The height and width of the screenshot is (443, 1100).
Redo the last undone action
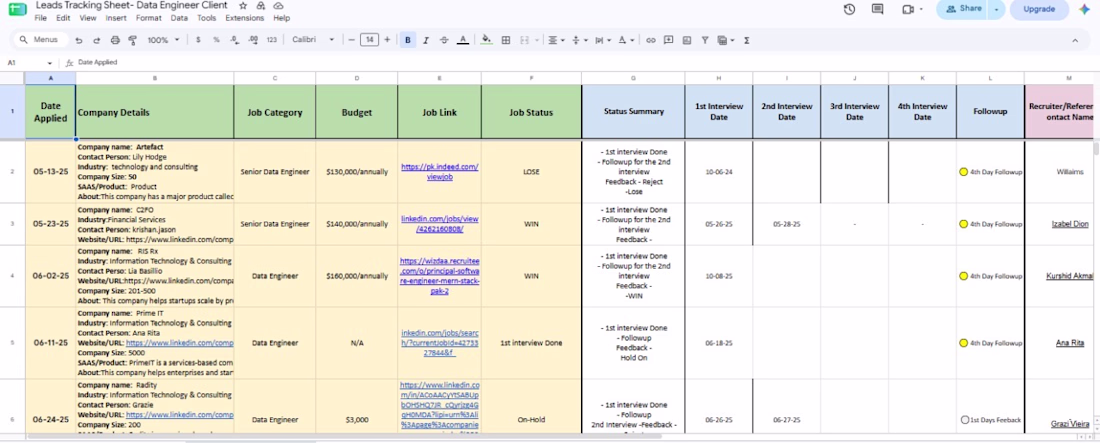(x=97, y=40)
